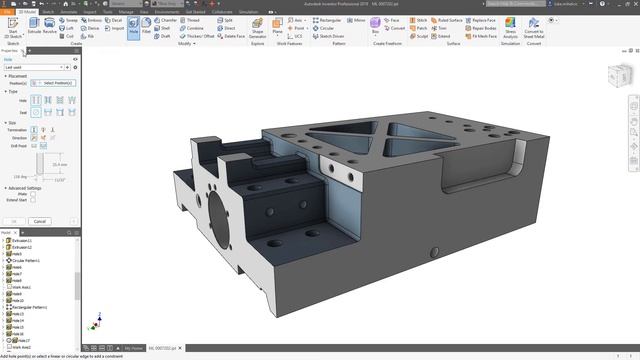This screenshot has width=640, height=360.
Task: Click Select Position(s) button
Action: point(53,83)
